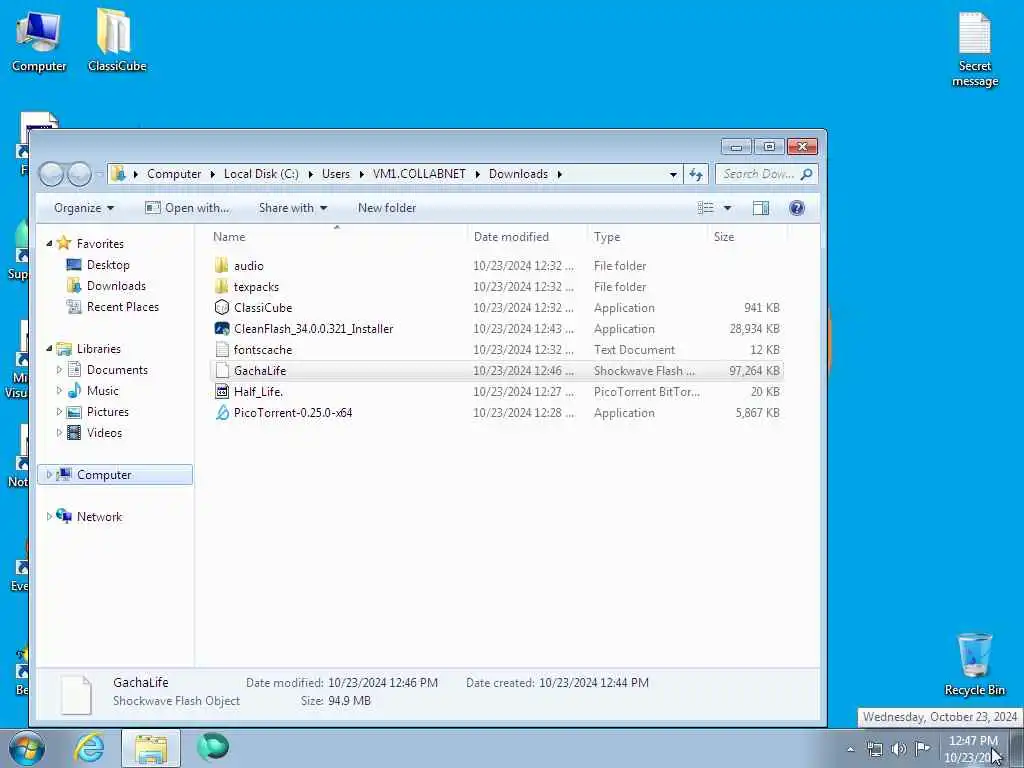Viewport: 1024px width, 768px height.
Task: Collapse the Favorites tree section
Action: 49,244
